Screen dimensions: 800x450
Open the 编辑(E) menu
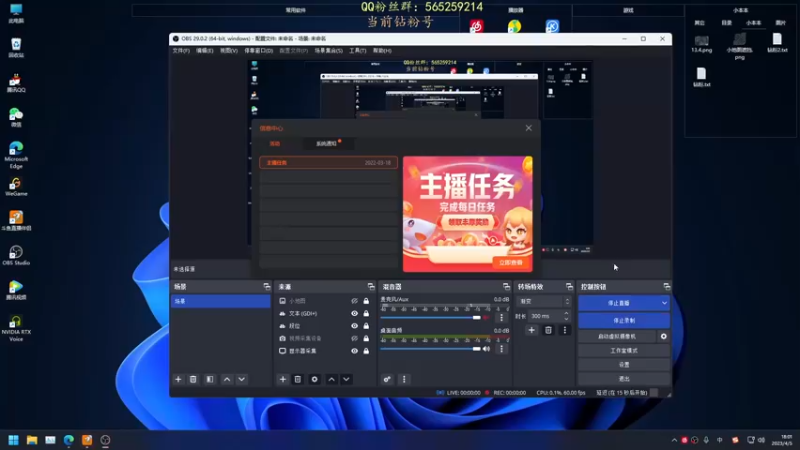[205, 51]
